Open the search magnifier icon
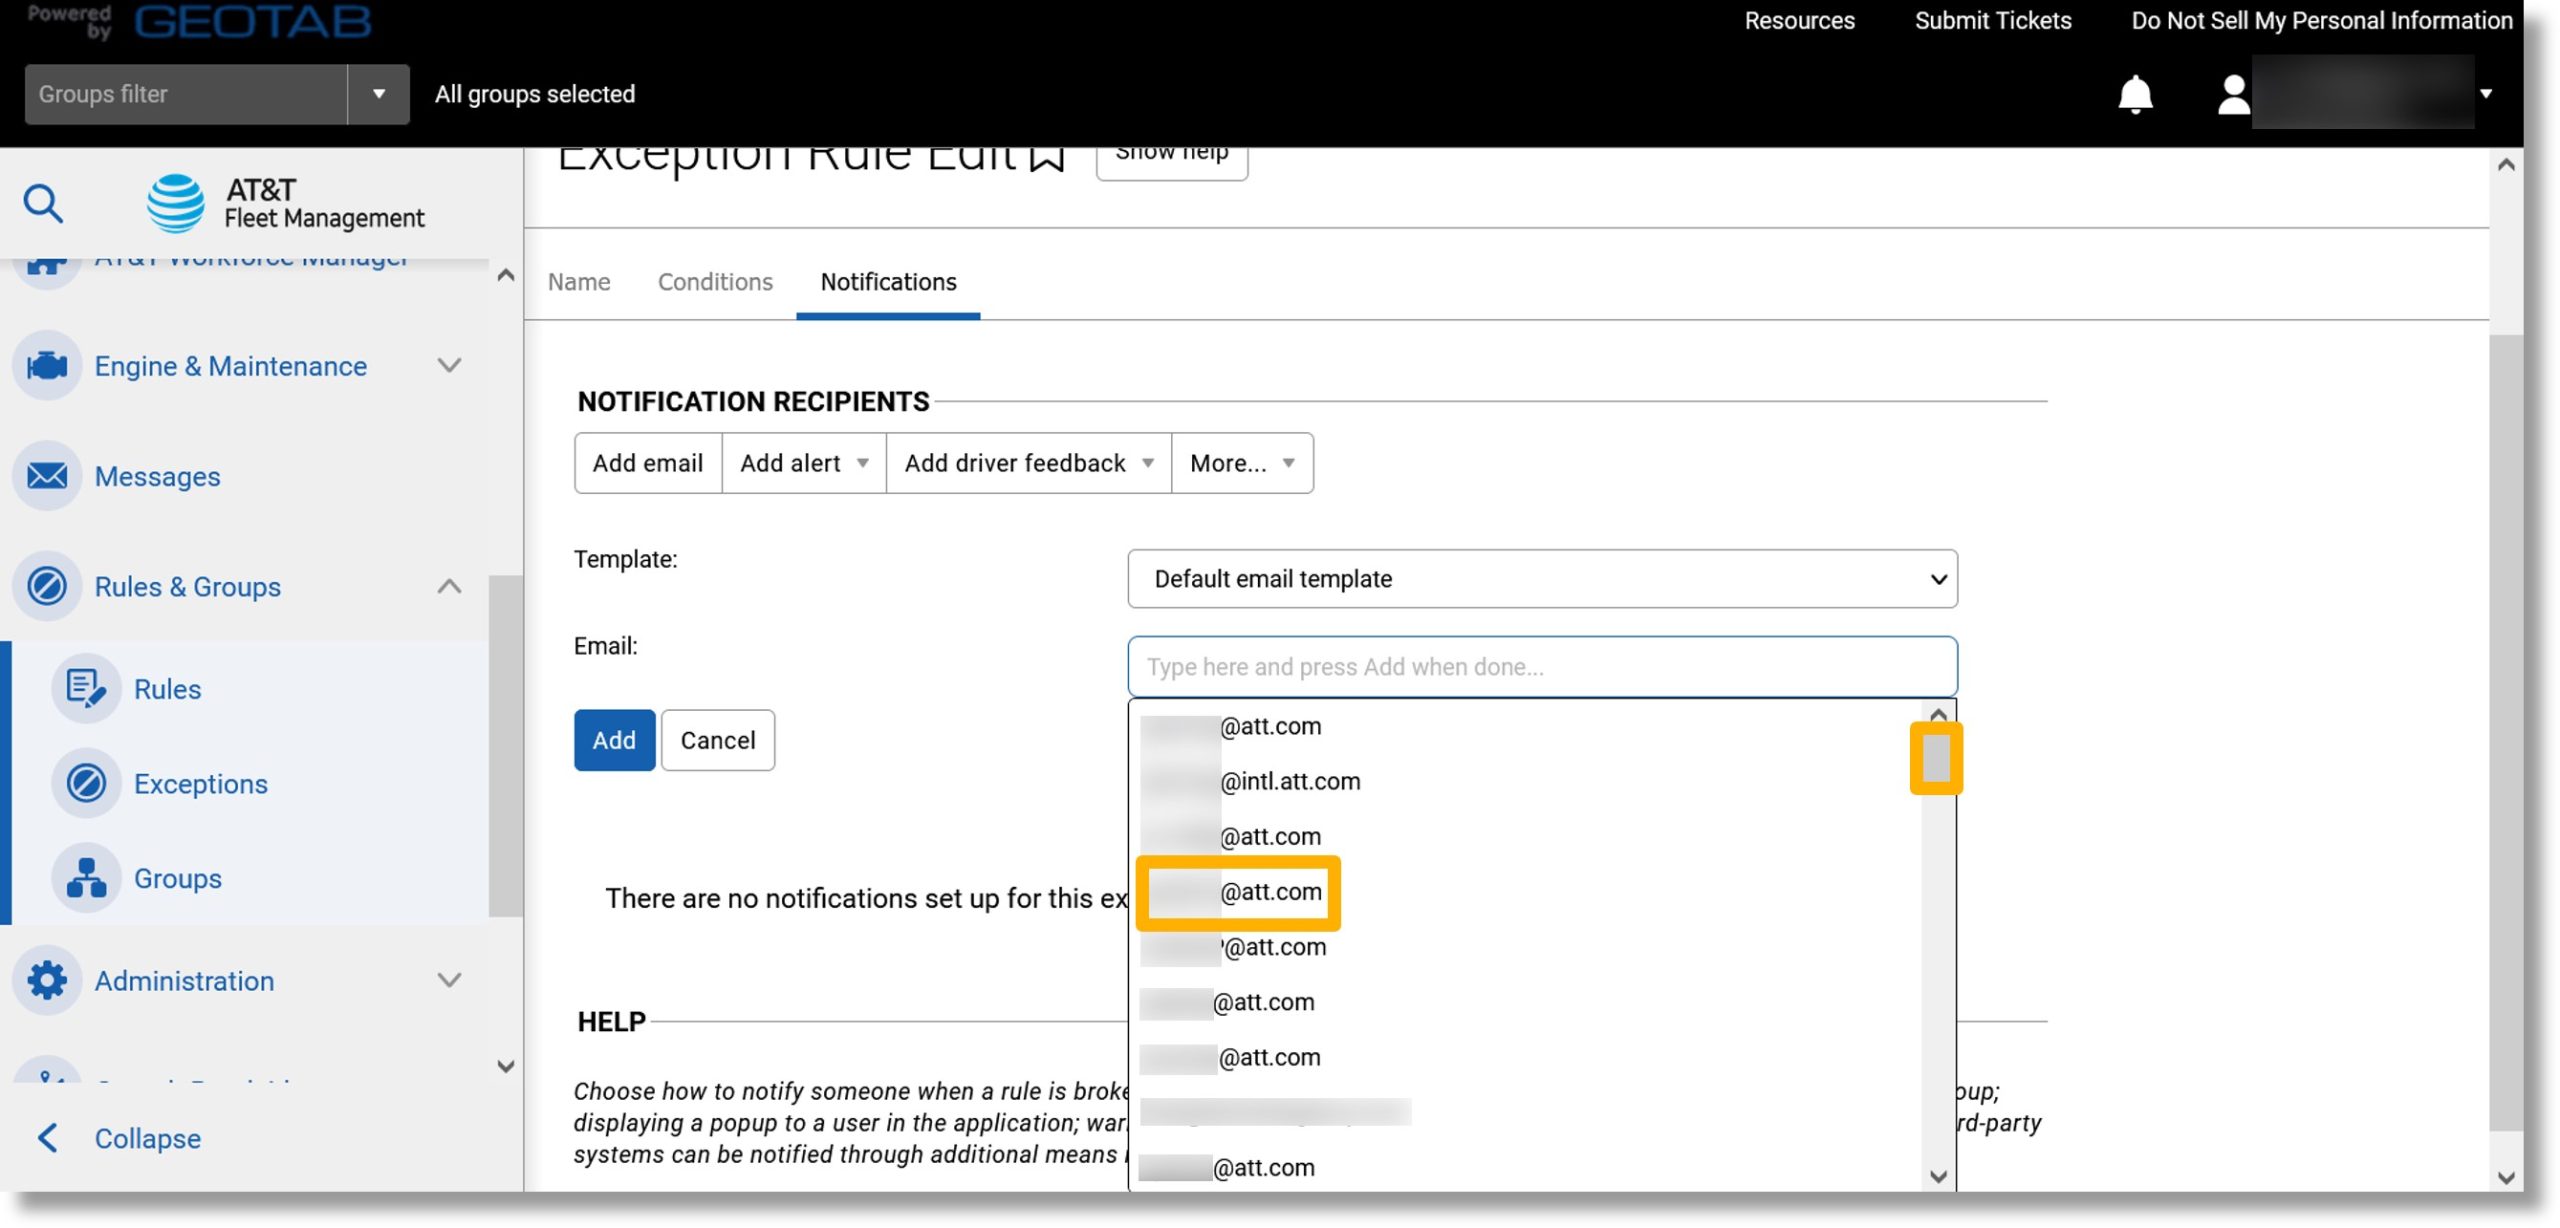The image size is (2560, 1228). 43,203
